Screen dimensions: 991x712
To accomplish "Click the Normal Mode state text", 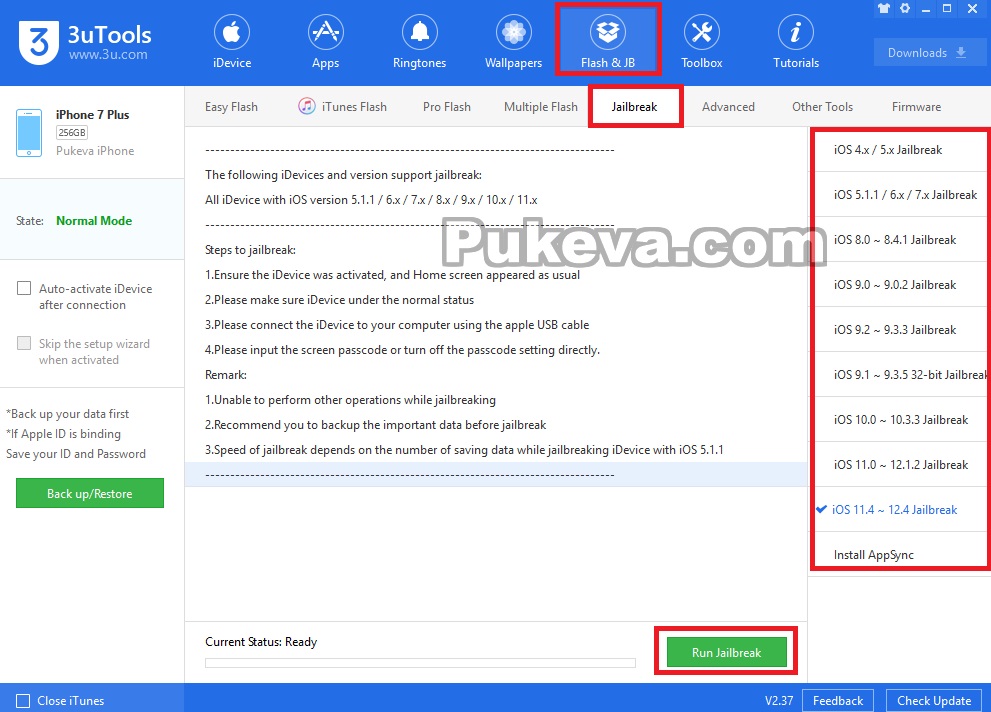I will click(x=94, y=220).
